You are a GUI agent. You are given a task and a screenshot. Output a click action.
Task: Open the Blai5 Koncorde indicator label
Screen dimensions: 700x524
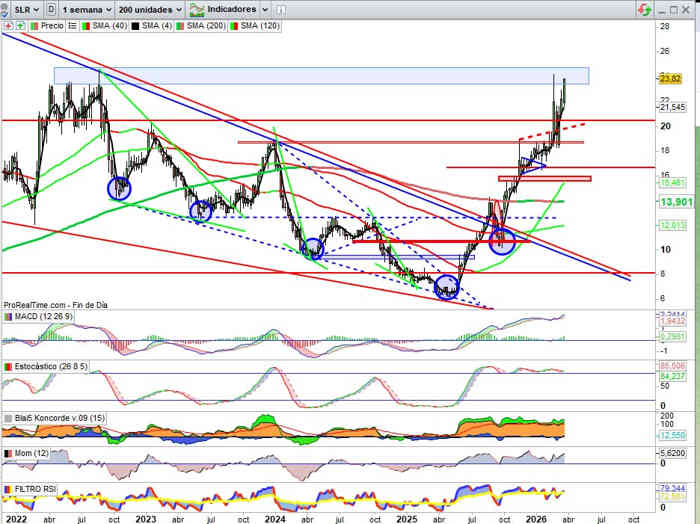(x=57, y=418)
